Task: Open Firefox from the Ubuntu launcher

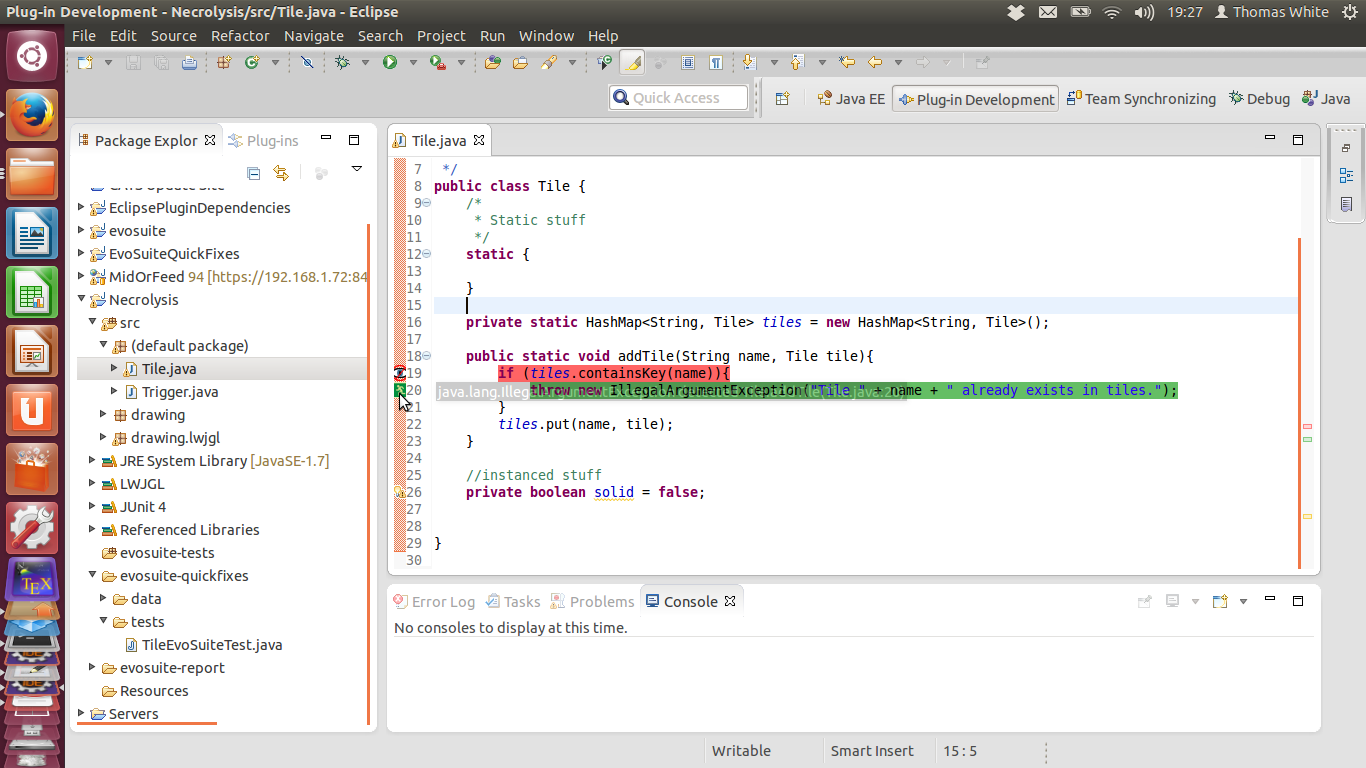Action: click(32, 116)
